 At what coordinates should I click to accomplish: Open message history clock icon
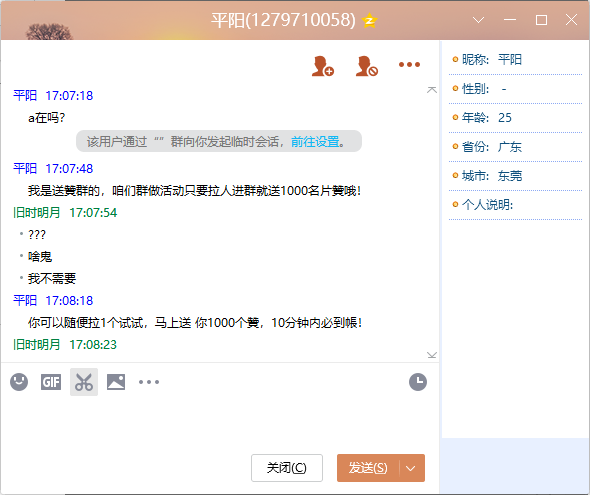pyautogui.click(x=418, y=382)
